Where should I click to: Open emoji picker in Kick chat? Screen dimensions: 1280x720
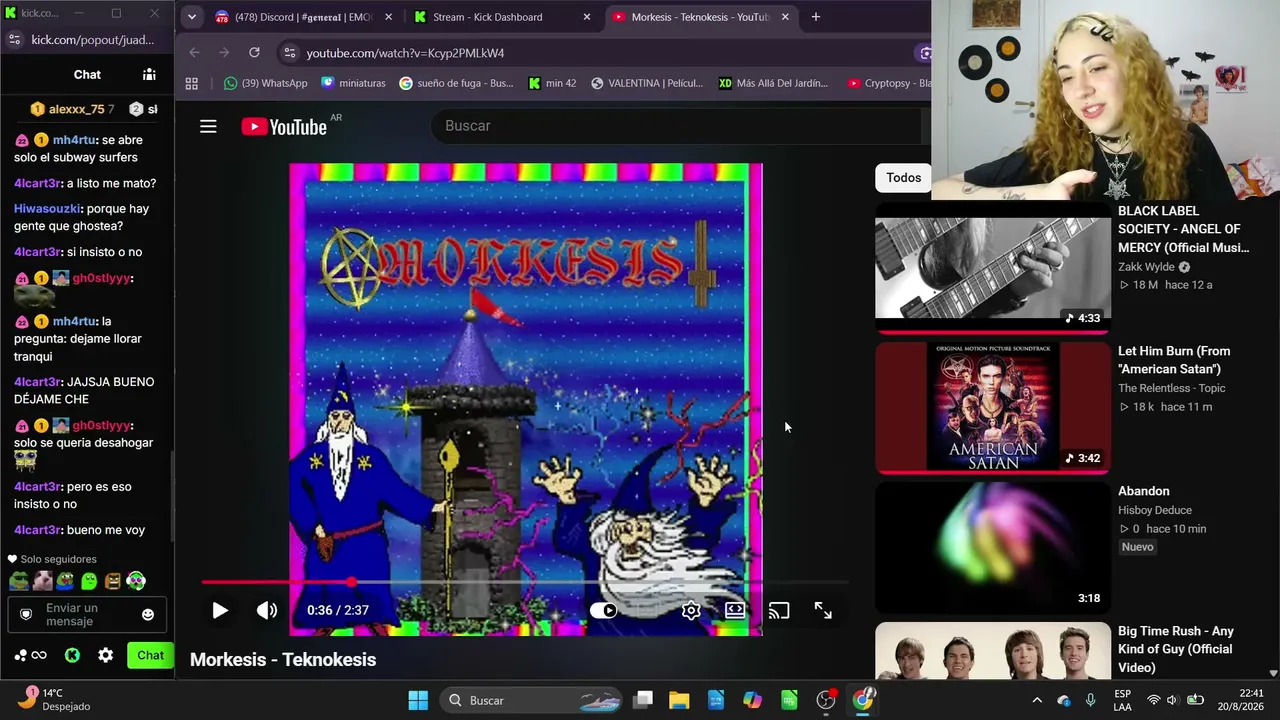click(x=148, y=615)
